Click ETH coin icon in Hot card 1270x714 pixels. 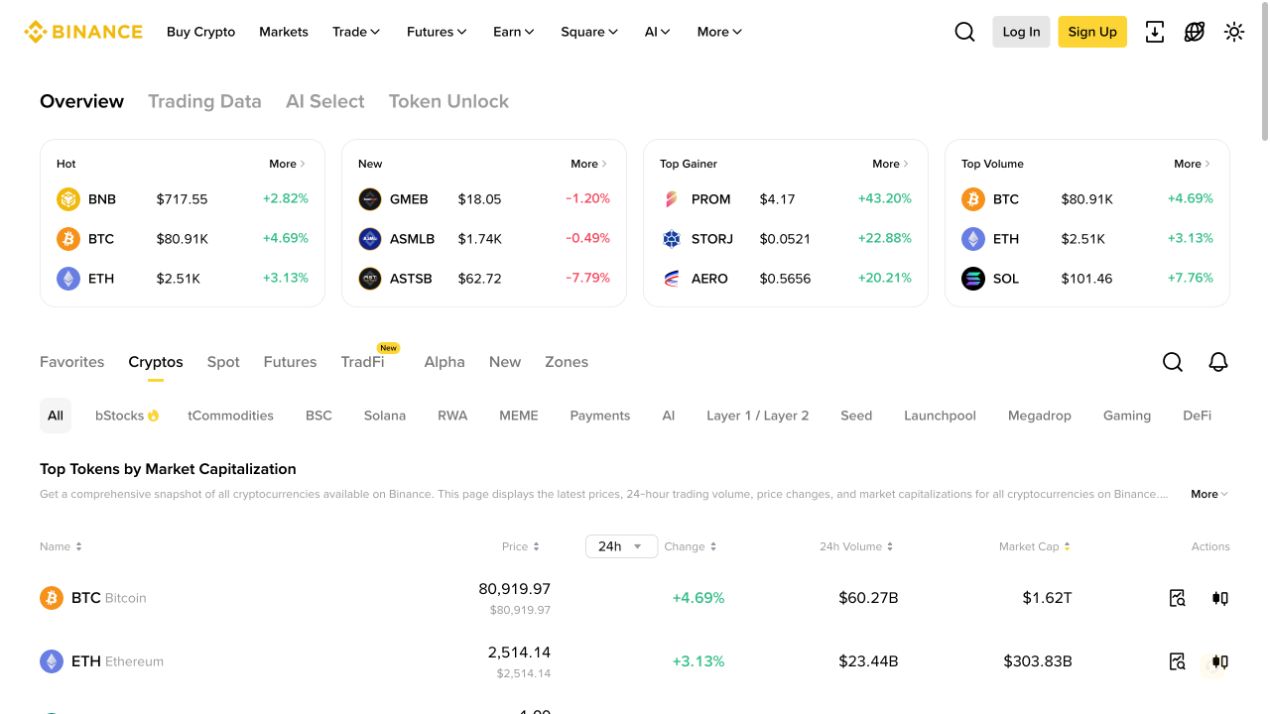pyautogui.click(x=68, y=279)
